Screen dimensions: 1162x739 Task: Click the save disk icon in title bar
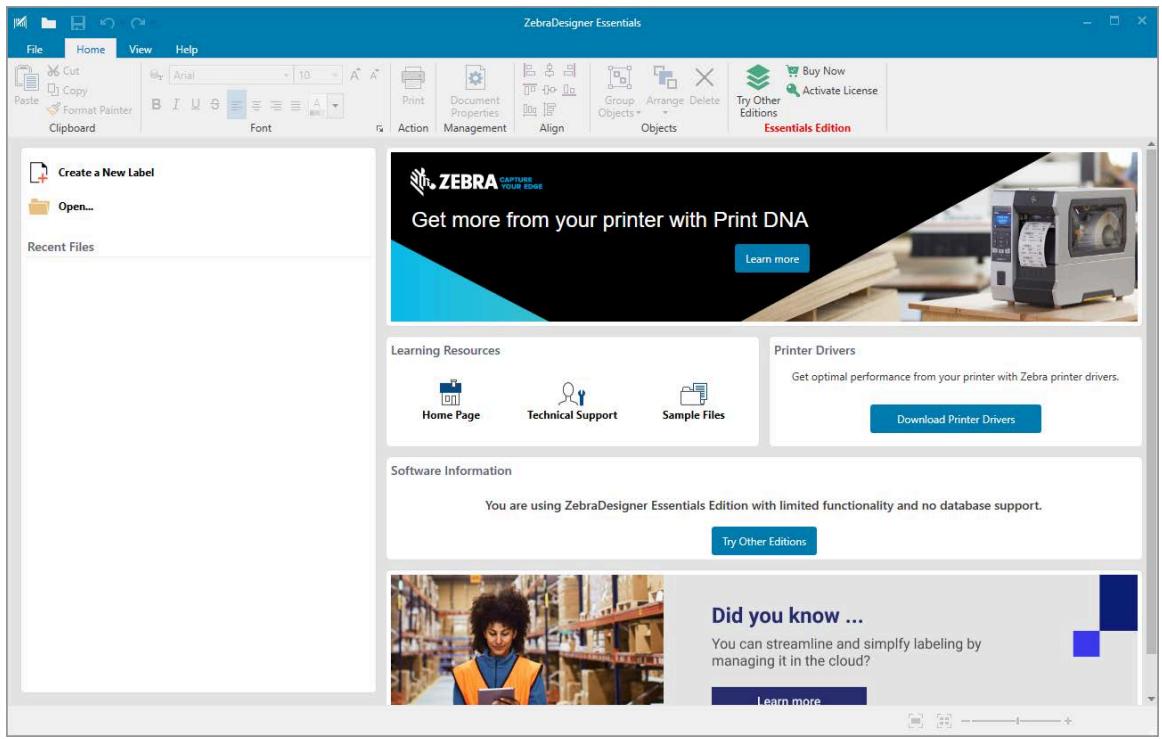point(78,23)
